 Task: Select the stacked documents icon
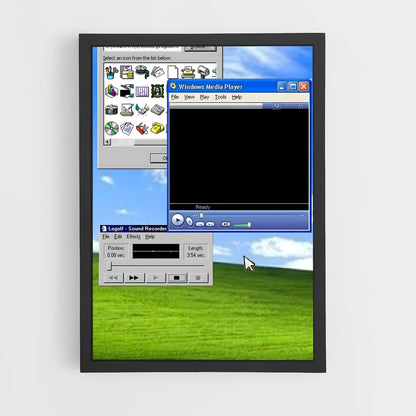(x=127, y=128)
